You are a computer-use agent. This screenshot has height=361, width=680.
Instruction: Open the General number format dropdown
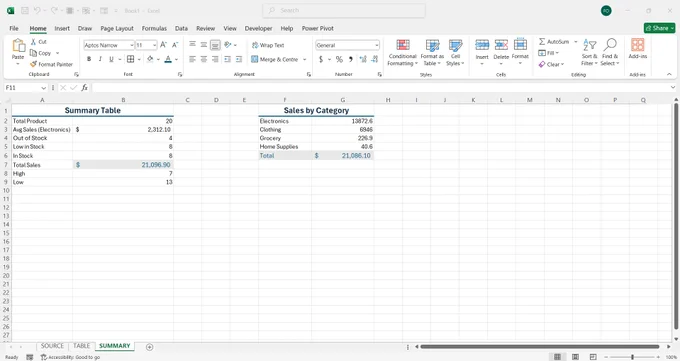pyautogui.click(x=376, y=45)
